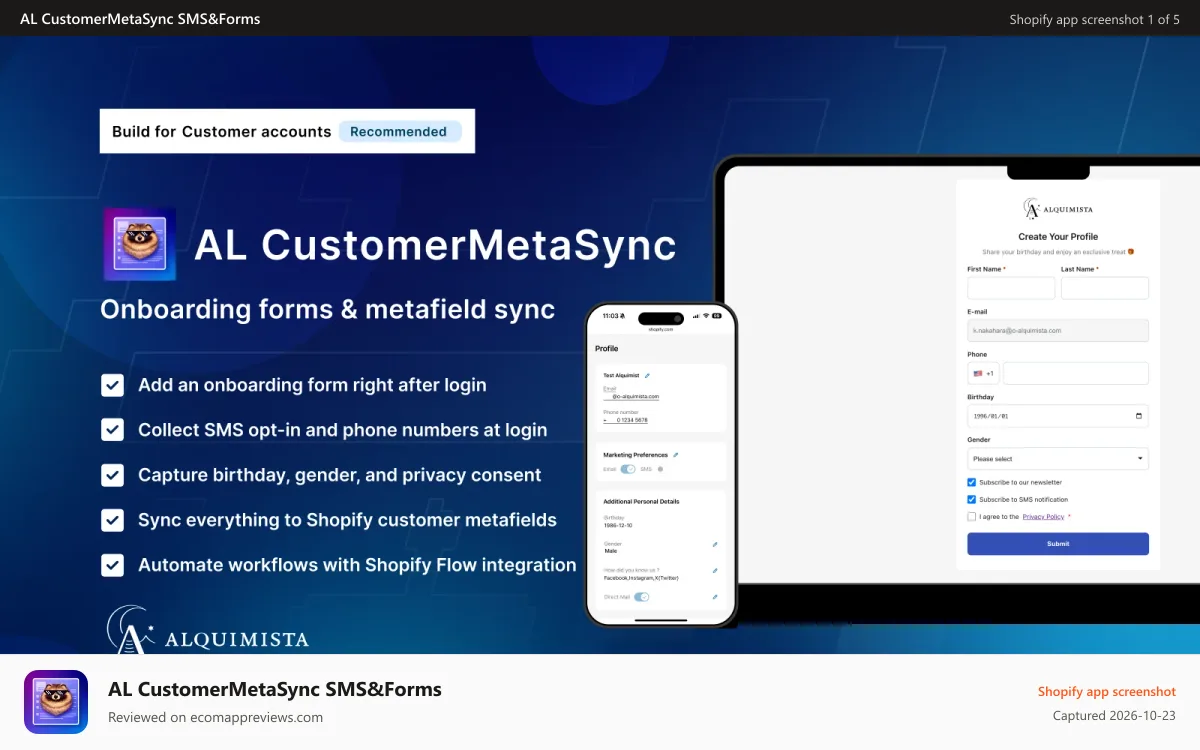Image resolution: width=1200 pixels, height=750 pixels.
Task: Open the calendar picker icon in Birthday field
Action: point(1138,416)
